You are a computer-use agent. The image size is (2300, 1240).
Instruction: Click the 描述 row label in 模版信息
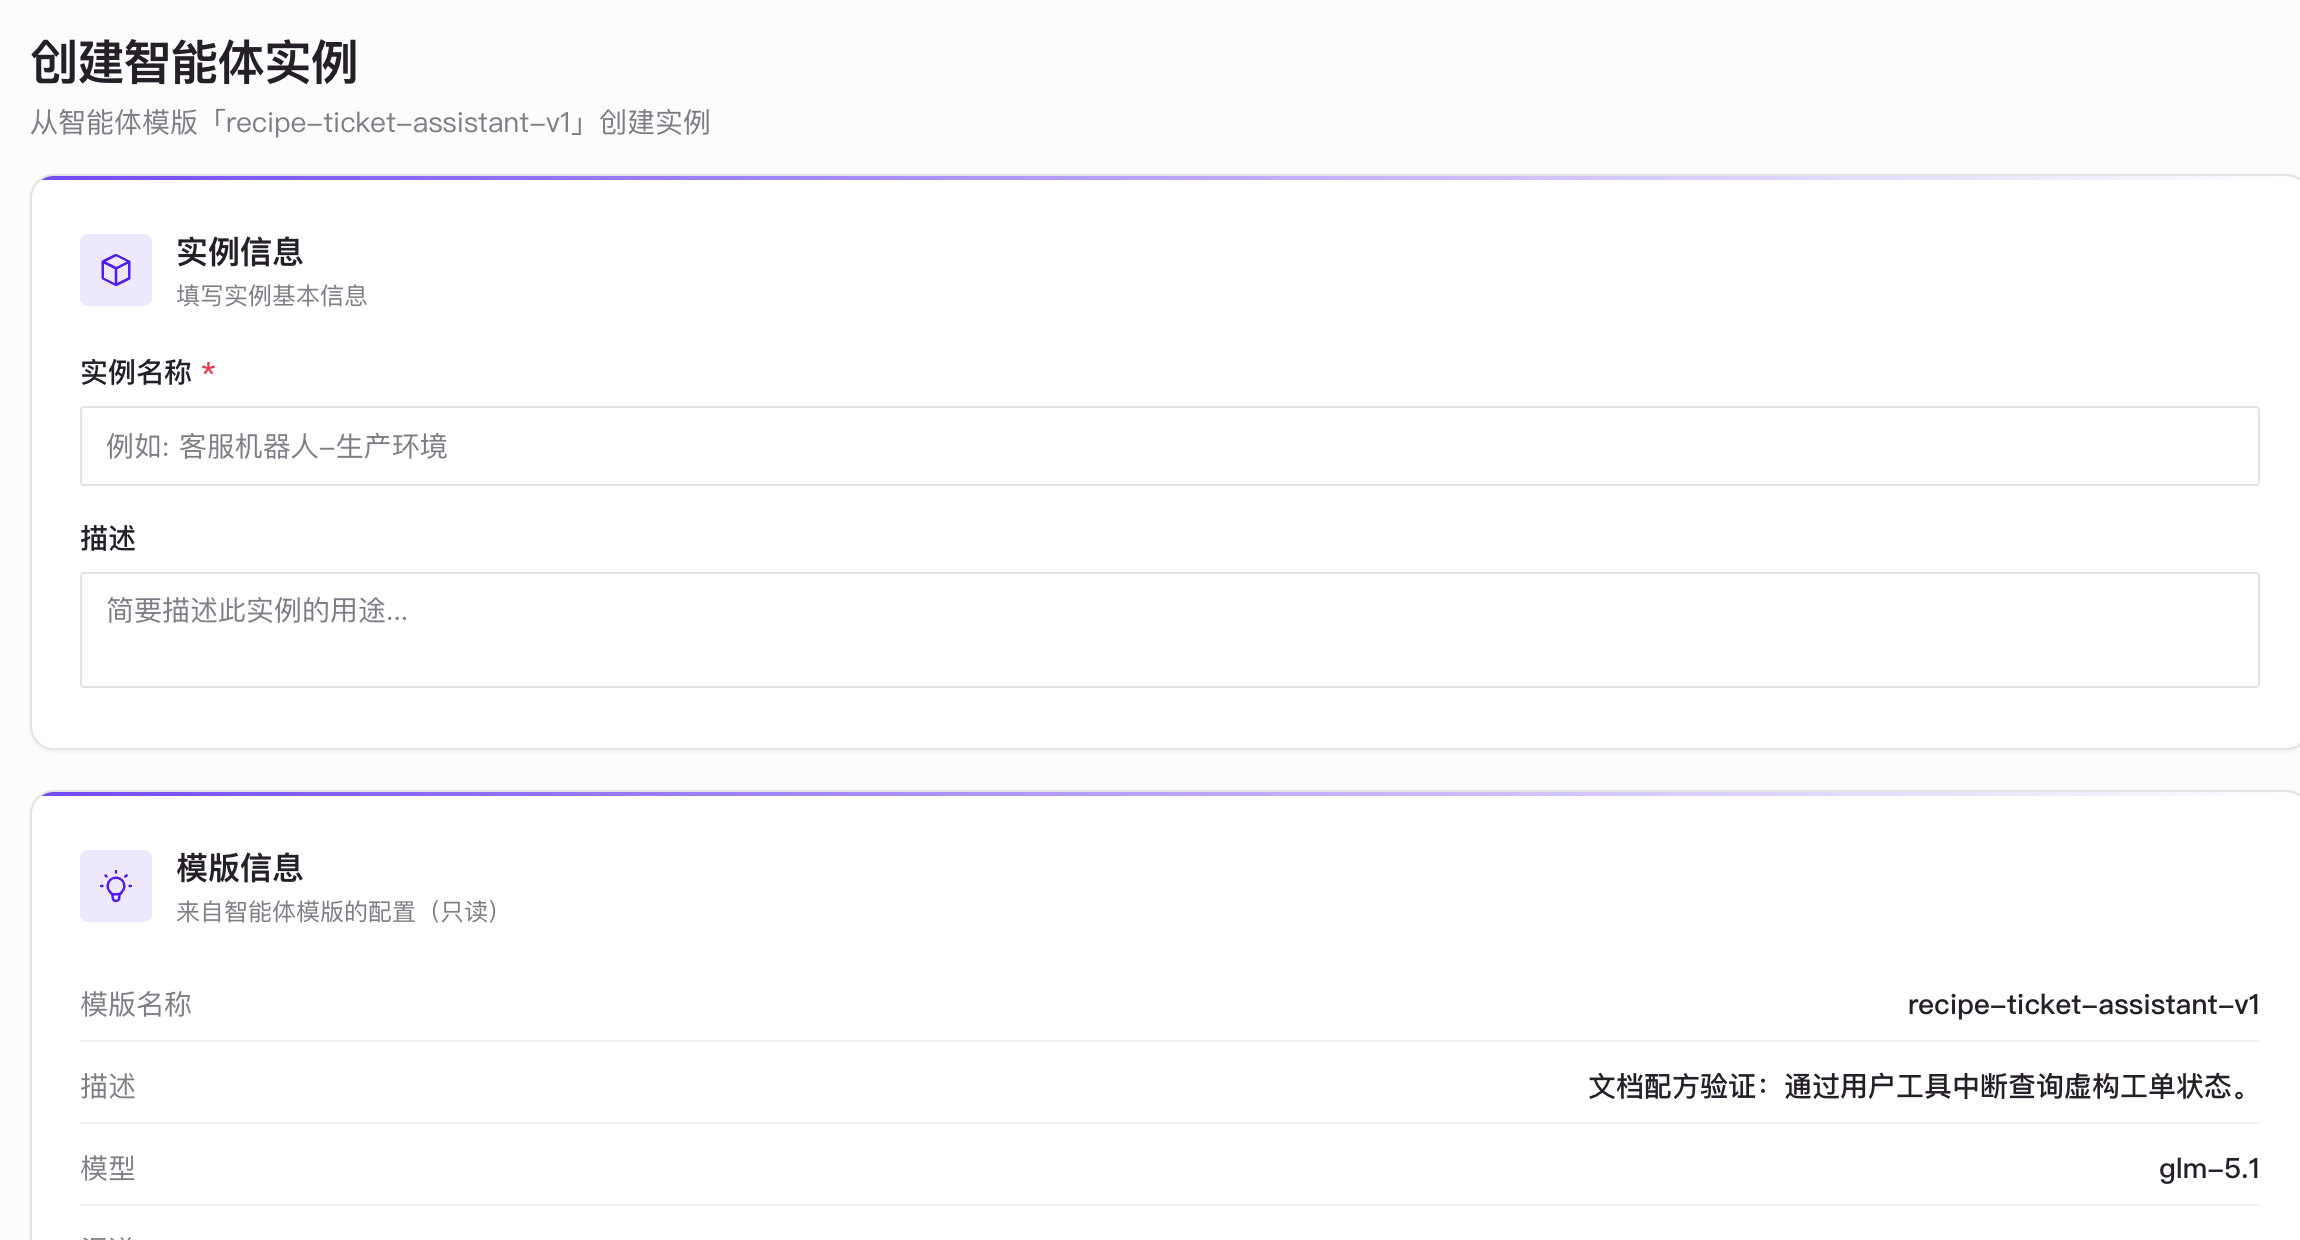tap(108, 1086)
